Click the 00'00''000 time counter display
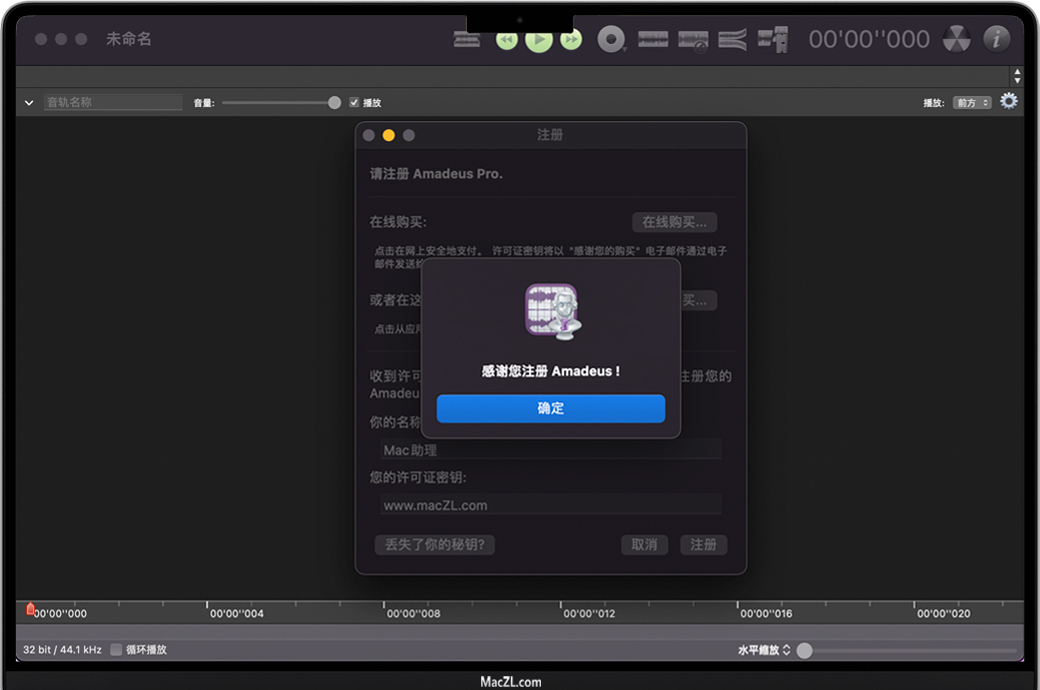The image size is (1040, 690). click(869, 40)
